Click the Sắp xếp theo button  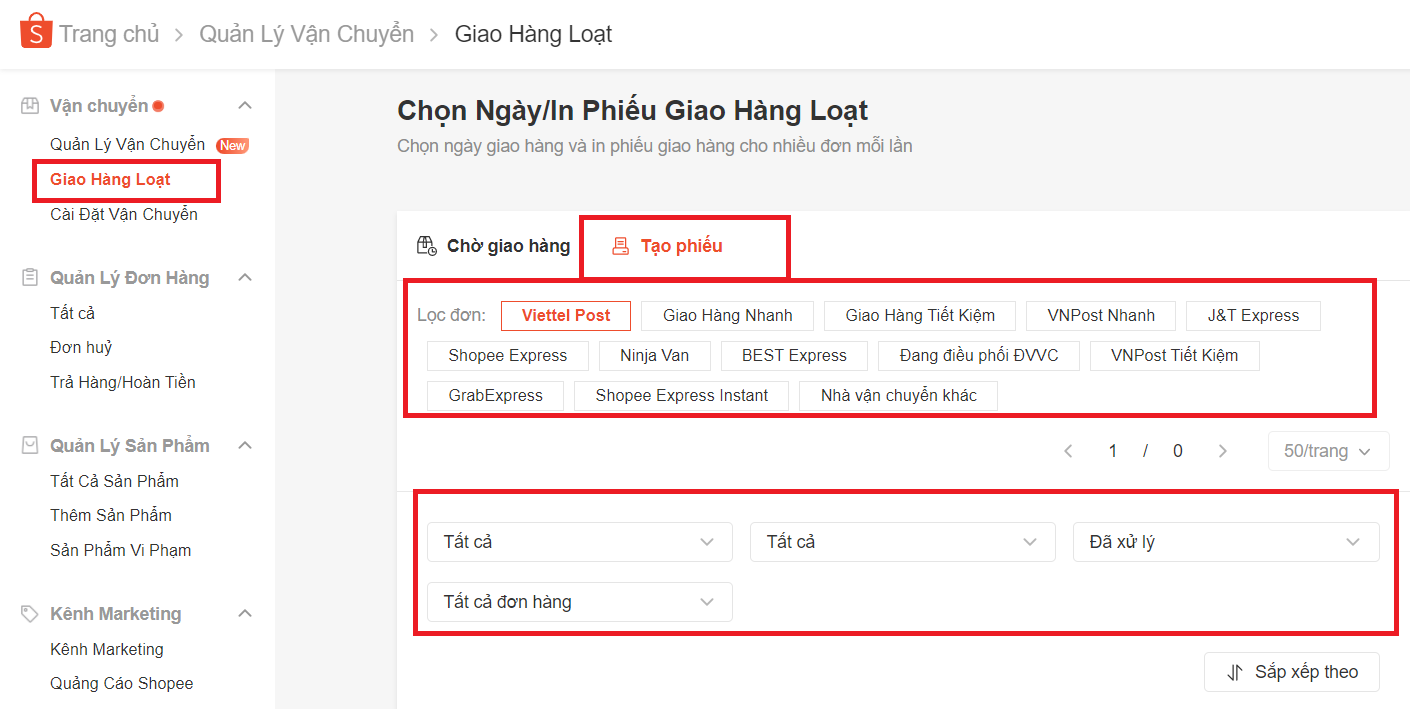click(1291, 671)
